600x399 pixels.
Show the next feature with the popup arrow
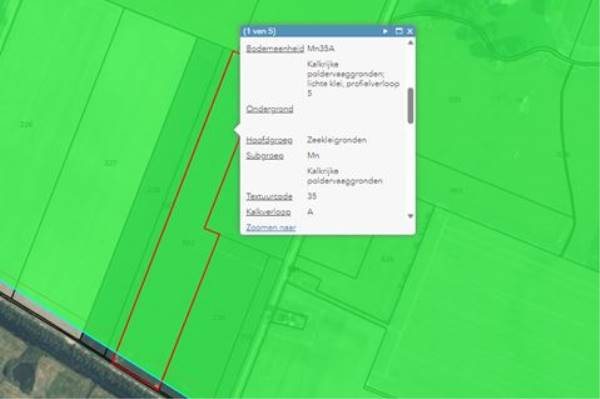pos(385,31)
